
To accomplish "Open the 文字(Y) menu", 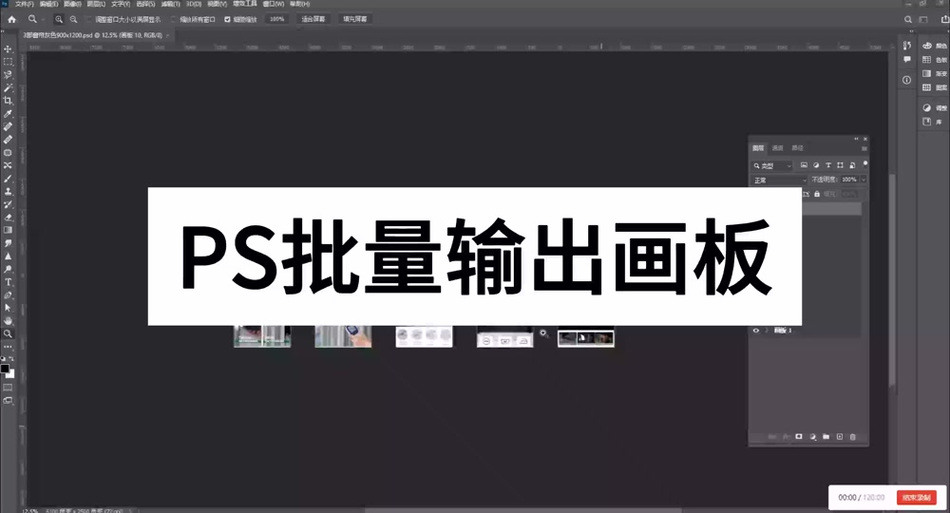I will [121, 4].
